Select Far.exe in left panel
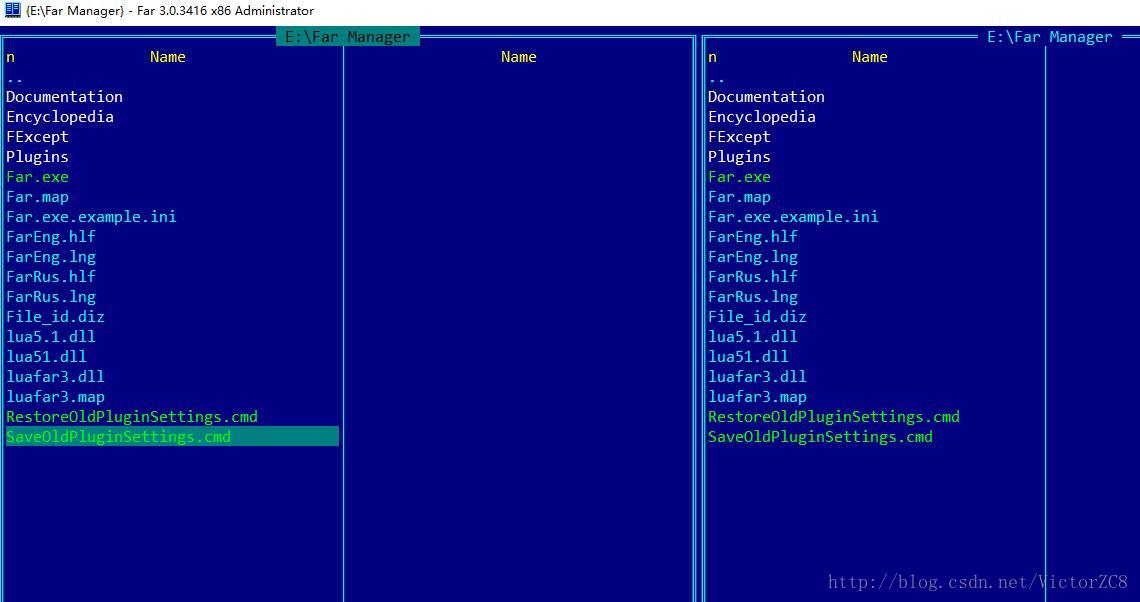This screenshot has height=602, width=1140. (38, 177)
